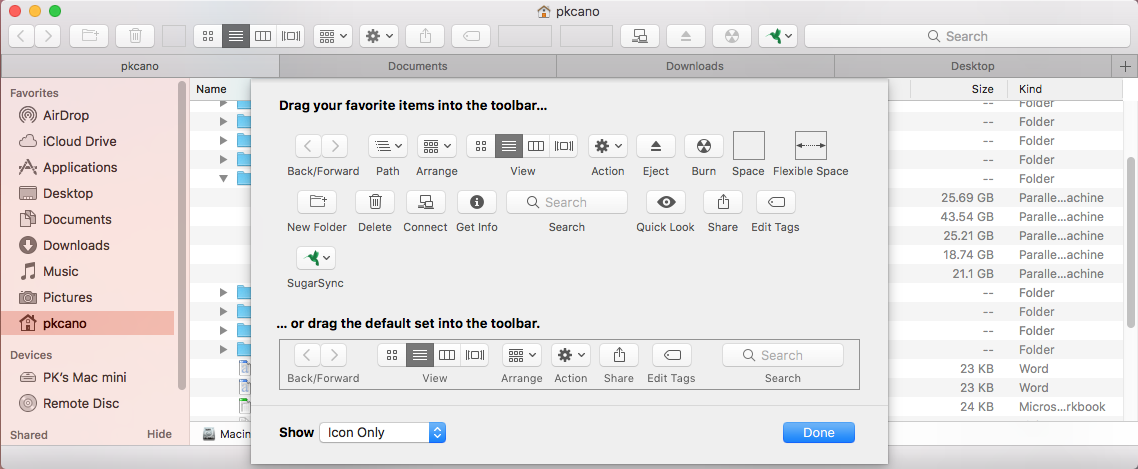
Task: Click the Delete trash icon in the window toolbar
Action: [x=135, y=36]
